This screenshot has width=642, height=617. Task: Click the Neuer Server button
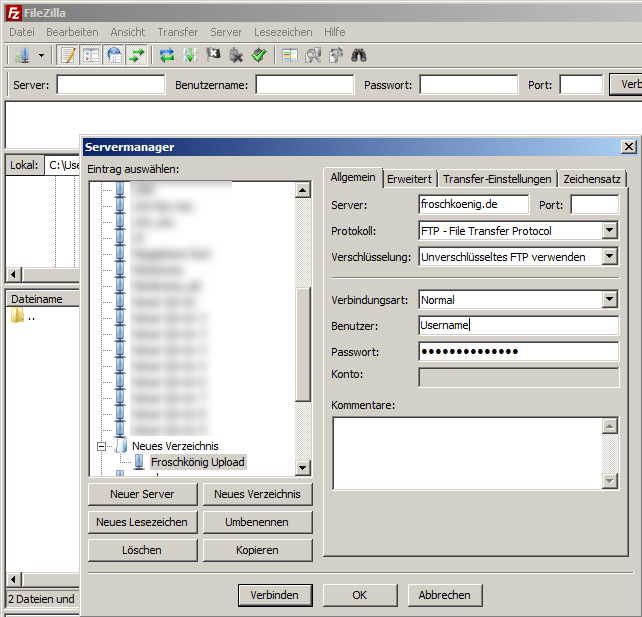tap(141, 494)
